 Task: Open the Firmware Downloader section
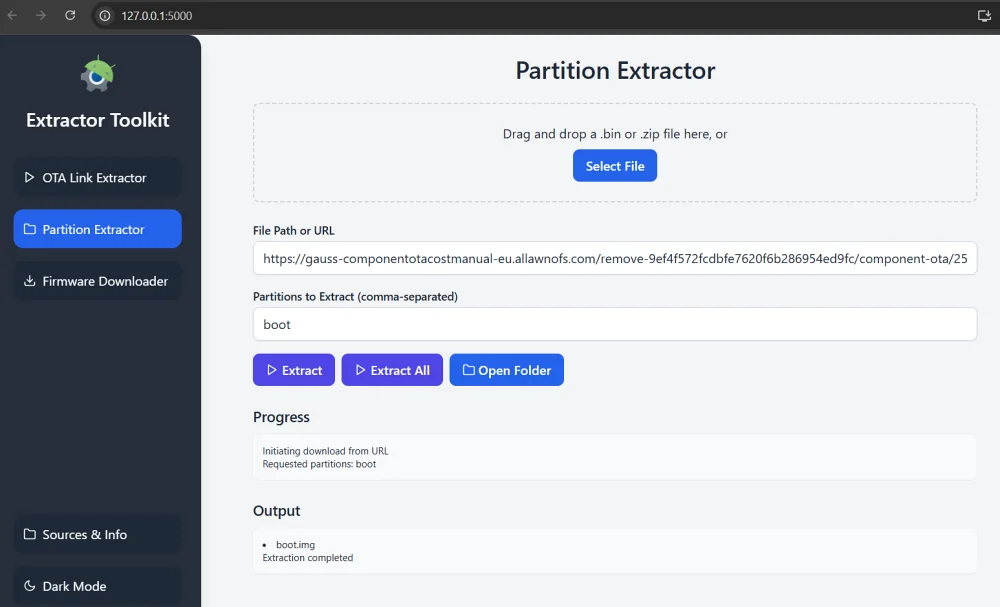tap(97, 281)
